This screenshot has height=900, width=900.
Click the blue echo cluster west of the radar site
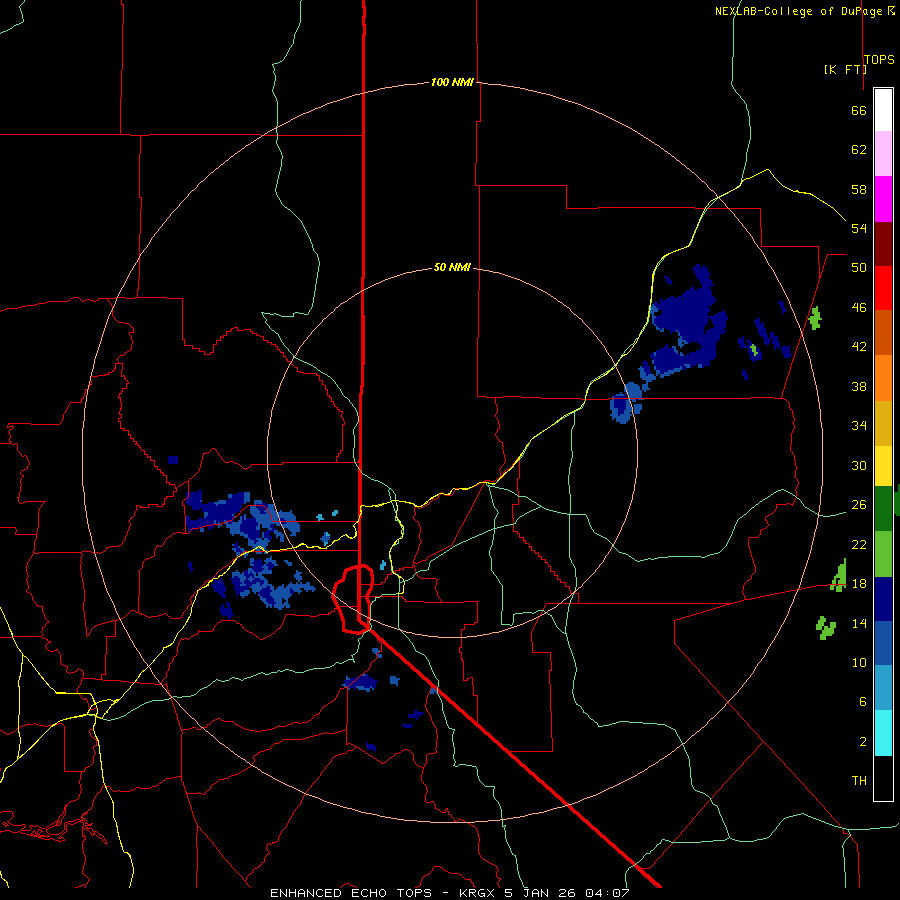[x=250, y=548]
